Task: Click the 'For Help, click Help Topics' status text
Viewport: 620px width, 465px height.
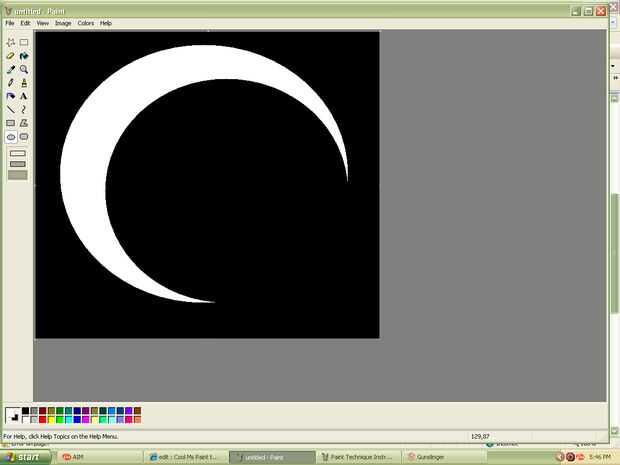Action: coord(60,437)
